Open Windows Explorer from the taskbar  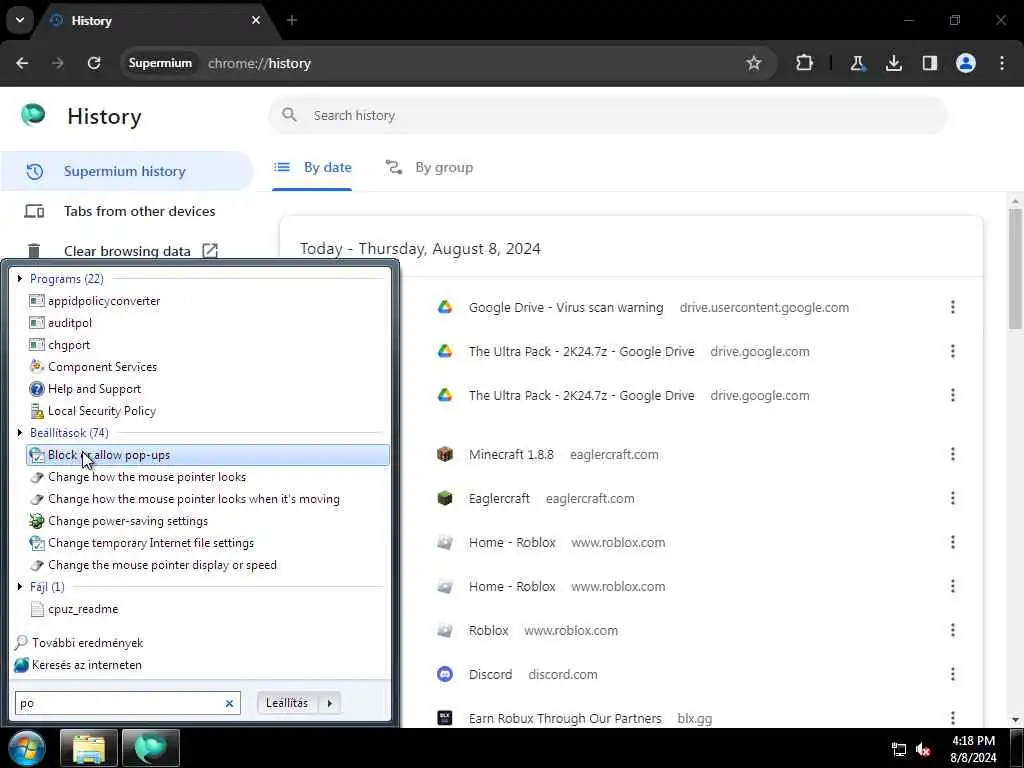(x=89, y=748)
